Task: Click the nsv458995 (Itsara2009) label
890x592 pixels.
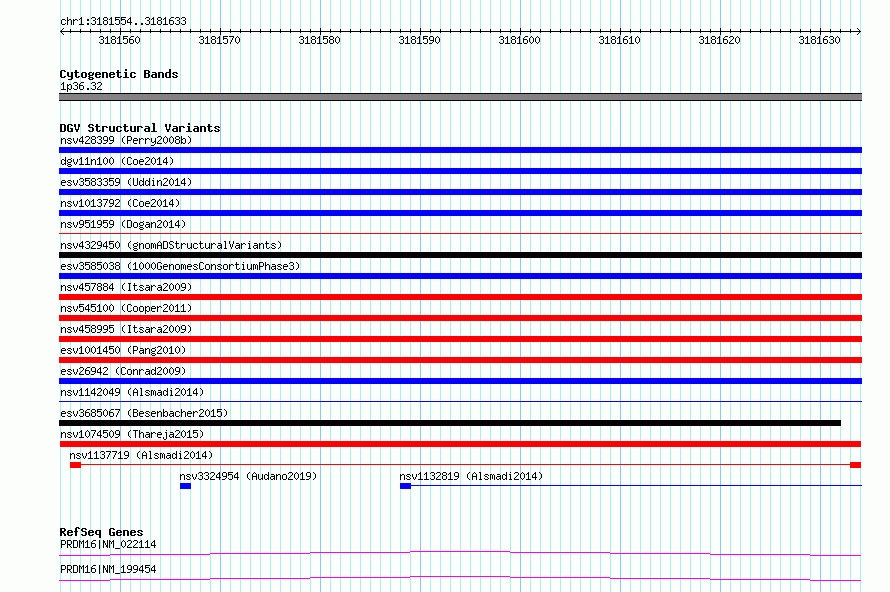Action: click(126, 329)
